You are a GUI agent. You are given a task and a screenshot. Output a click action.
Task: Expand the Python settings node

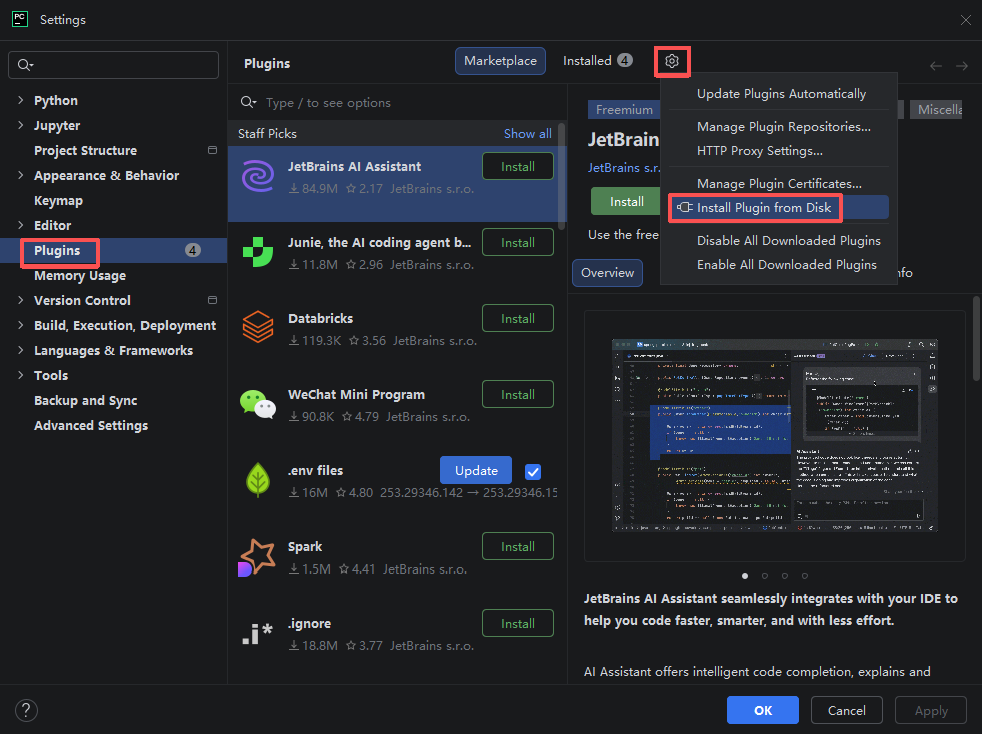point(21,100)
